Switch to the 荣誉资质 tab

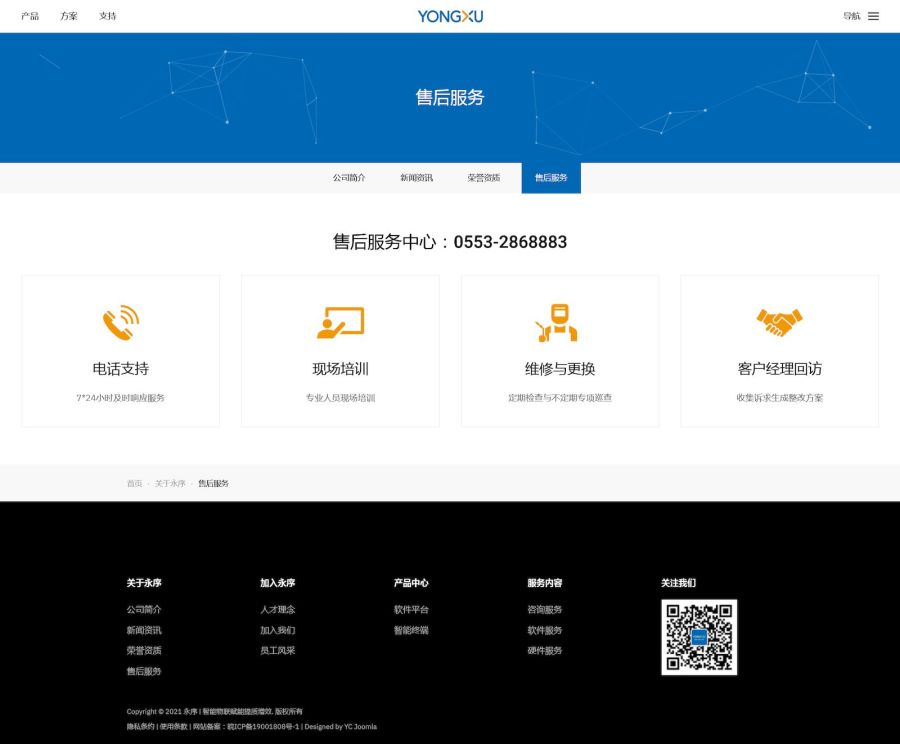tap(483, 178)
